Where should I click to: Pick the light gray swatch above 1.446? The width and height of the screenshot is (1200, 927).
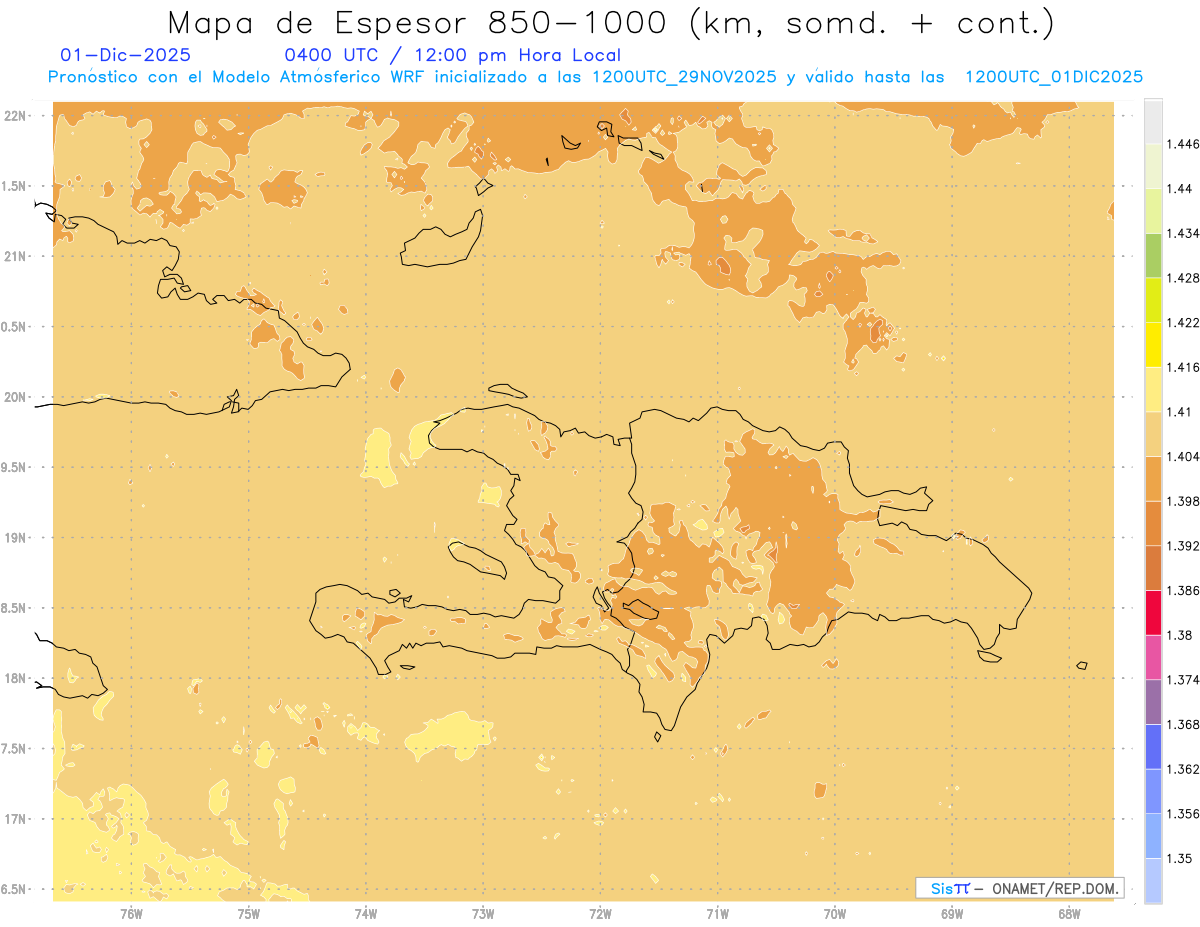click(1153, 121)
